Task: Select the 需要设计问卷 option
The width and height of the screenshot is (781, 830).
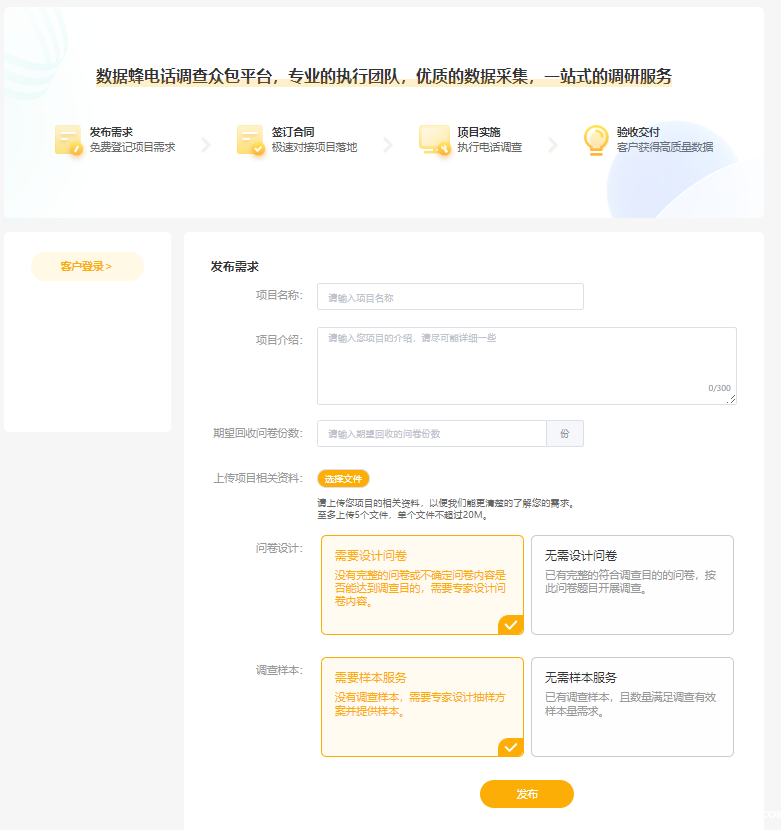Action: pos(422,584)
